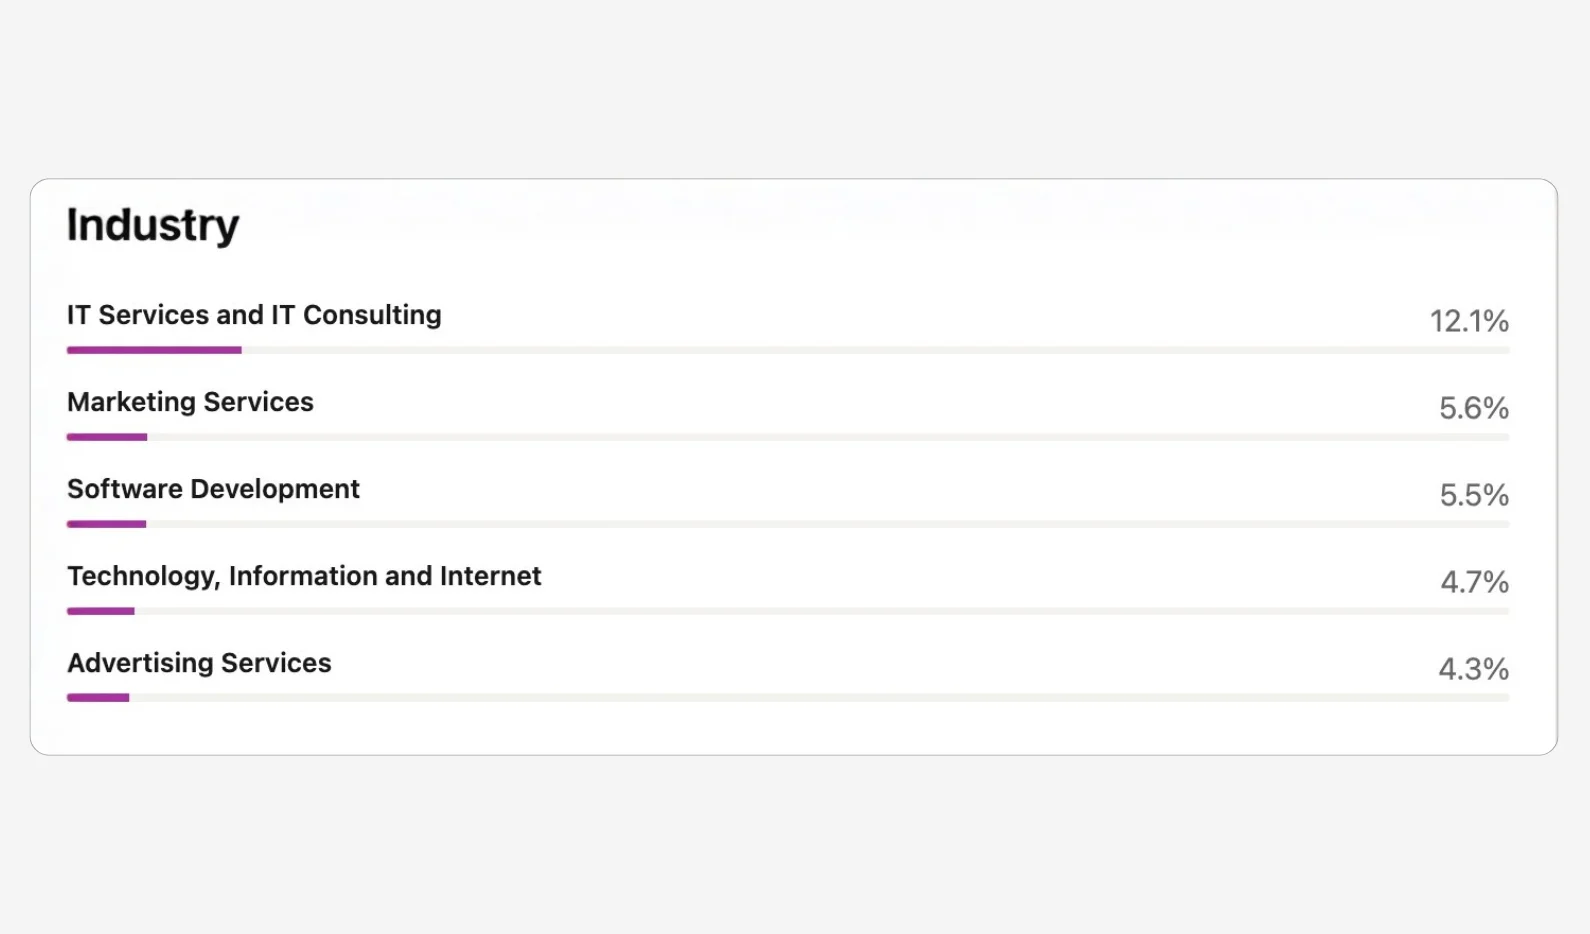
Task: Click the Marketing Services purple bar
Action: [107, 437]
